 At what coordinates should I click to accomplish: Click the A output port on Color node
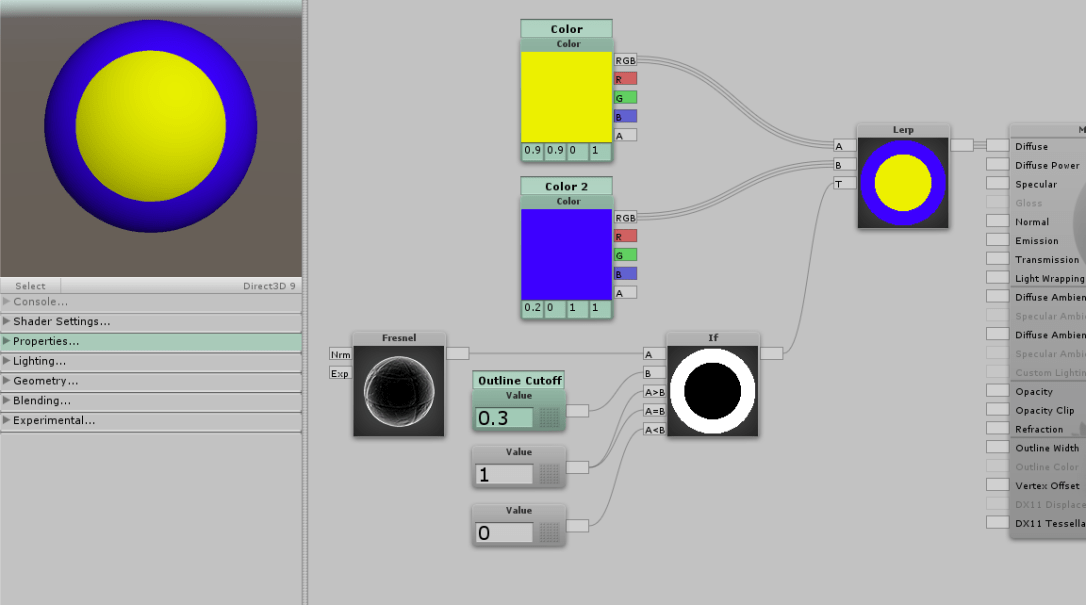click(x=623, y=134)
